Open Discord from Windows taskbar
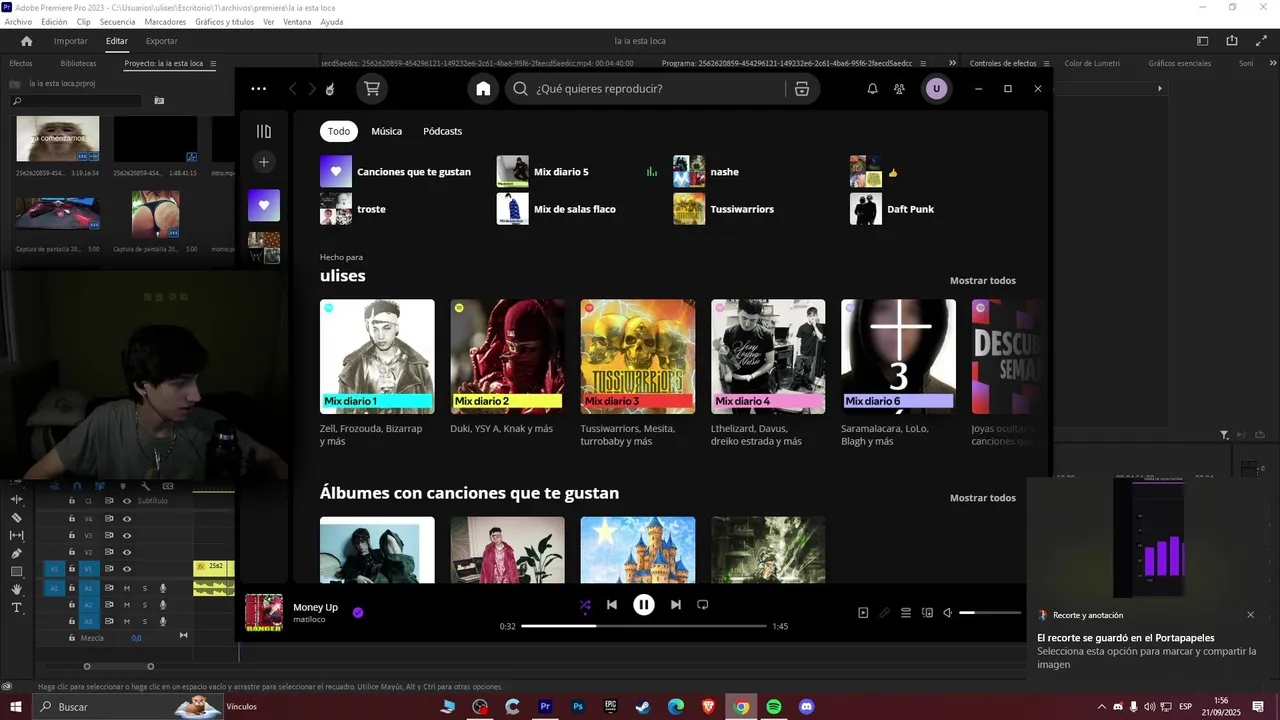Screen dimensions: 1280x720 coord(807,707)
